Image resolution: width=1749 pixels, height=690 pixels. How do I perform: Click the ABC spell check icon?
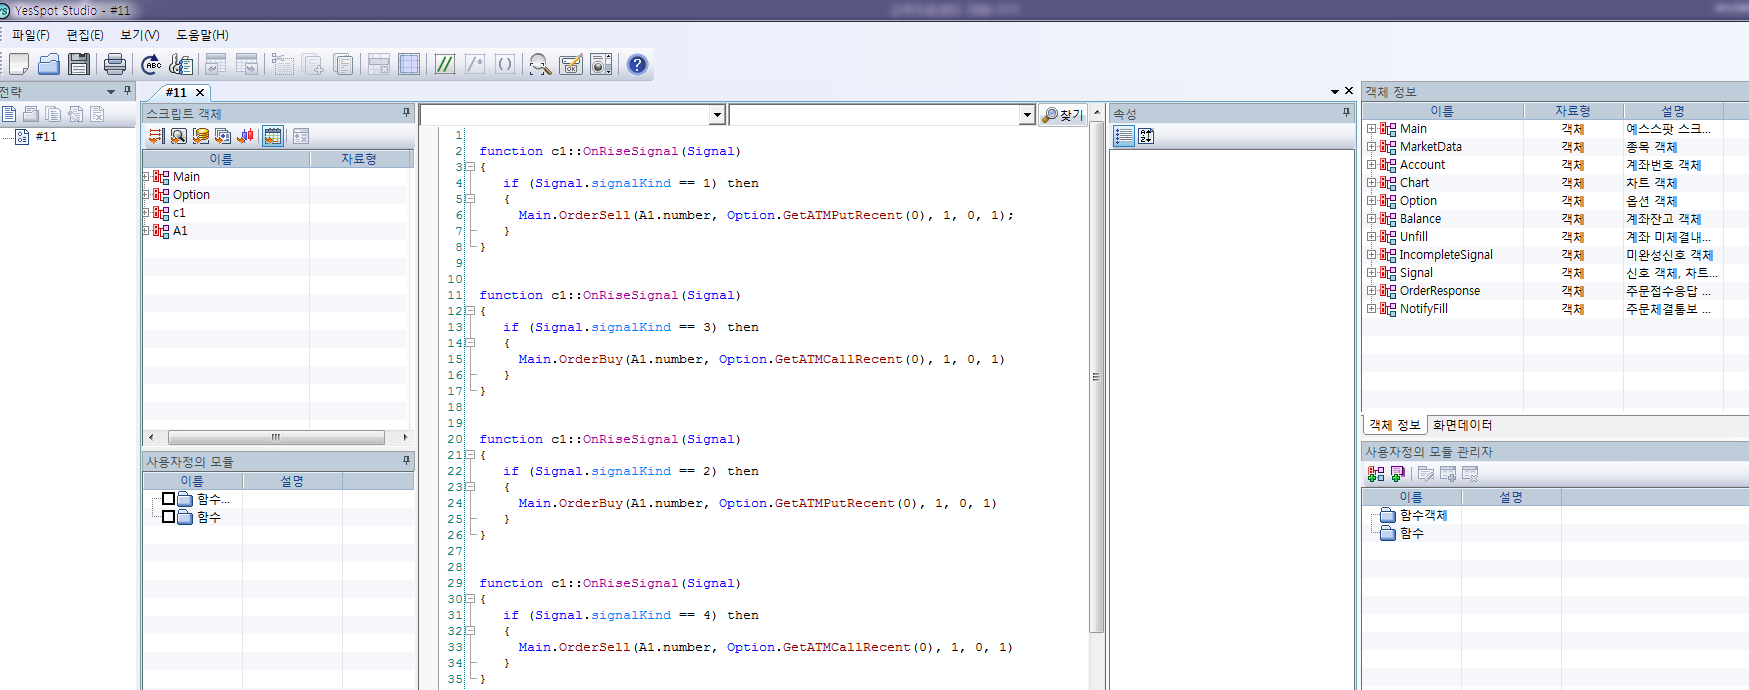151,65
